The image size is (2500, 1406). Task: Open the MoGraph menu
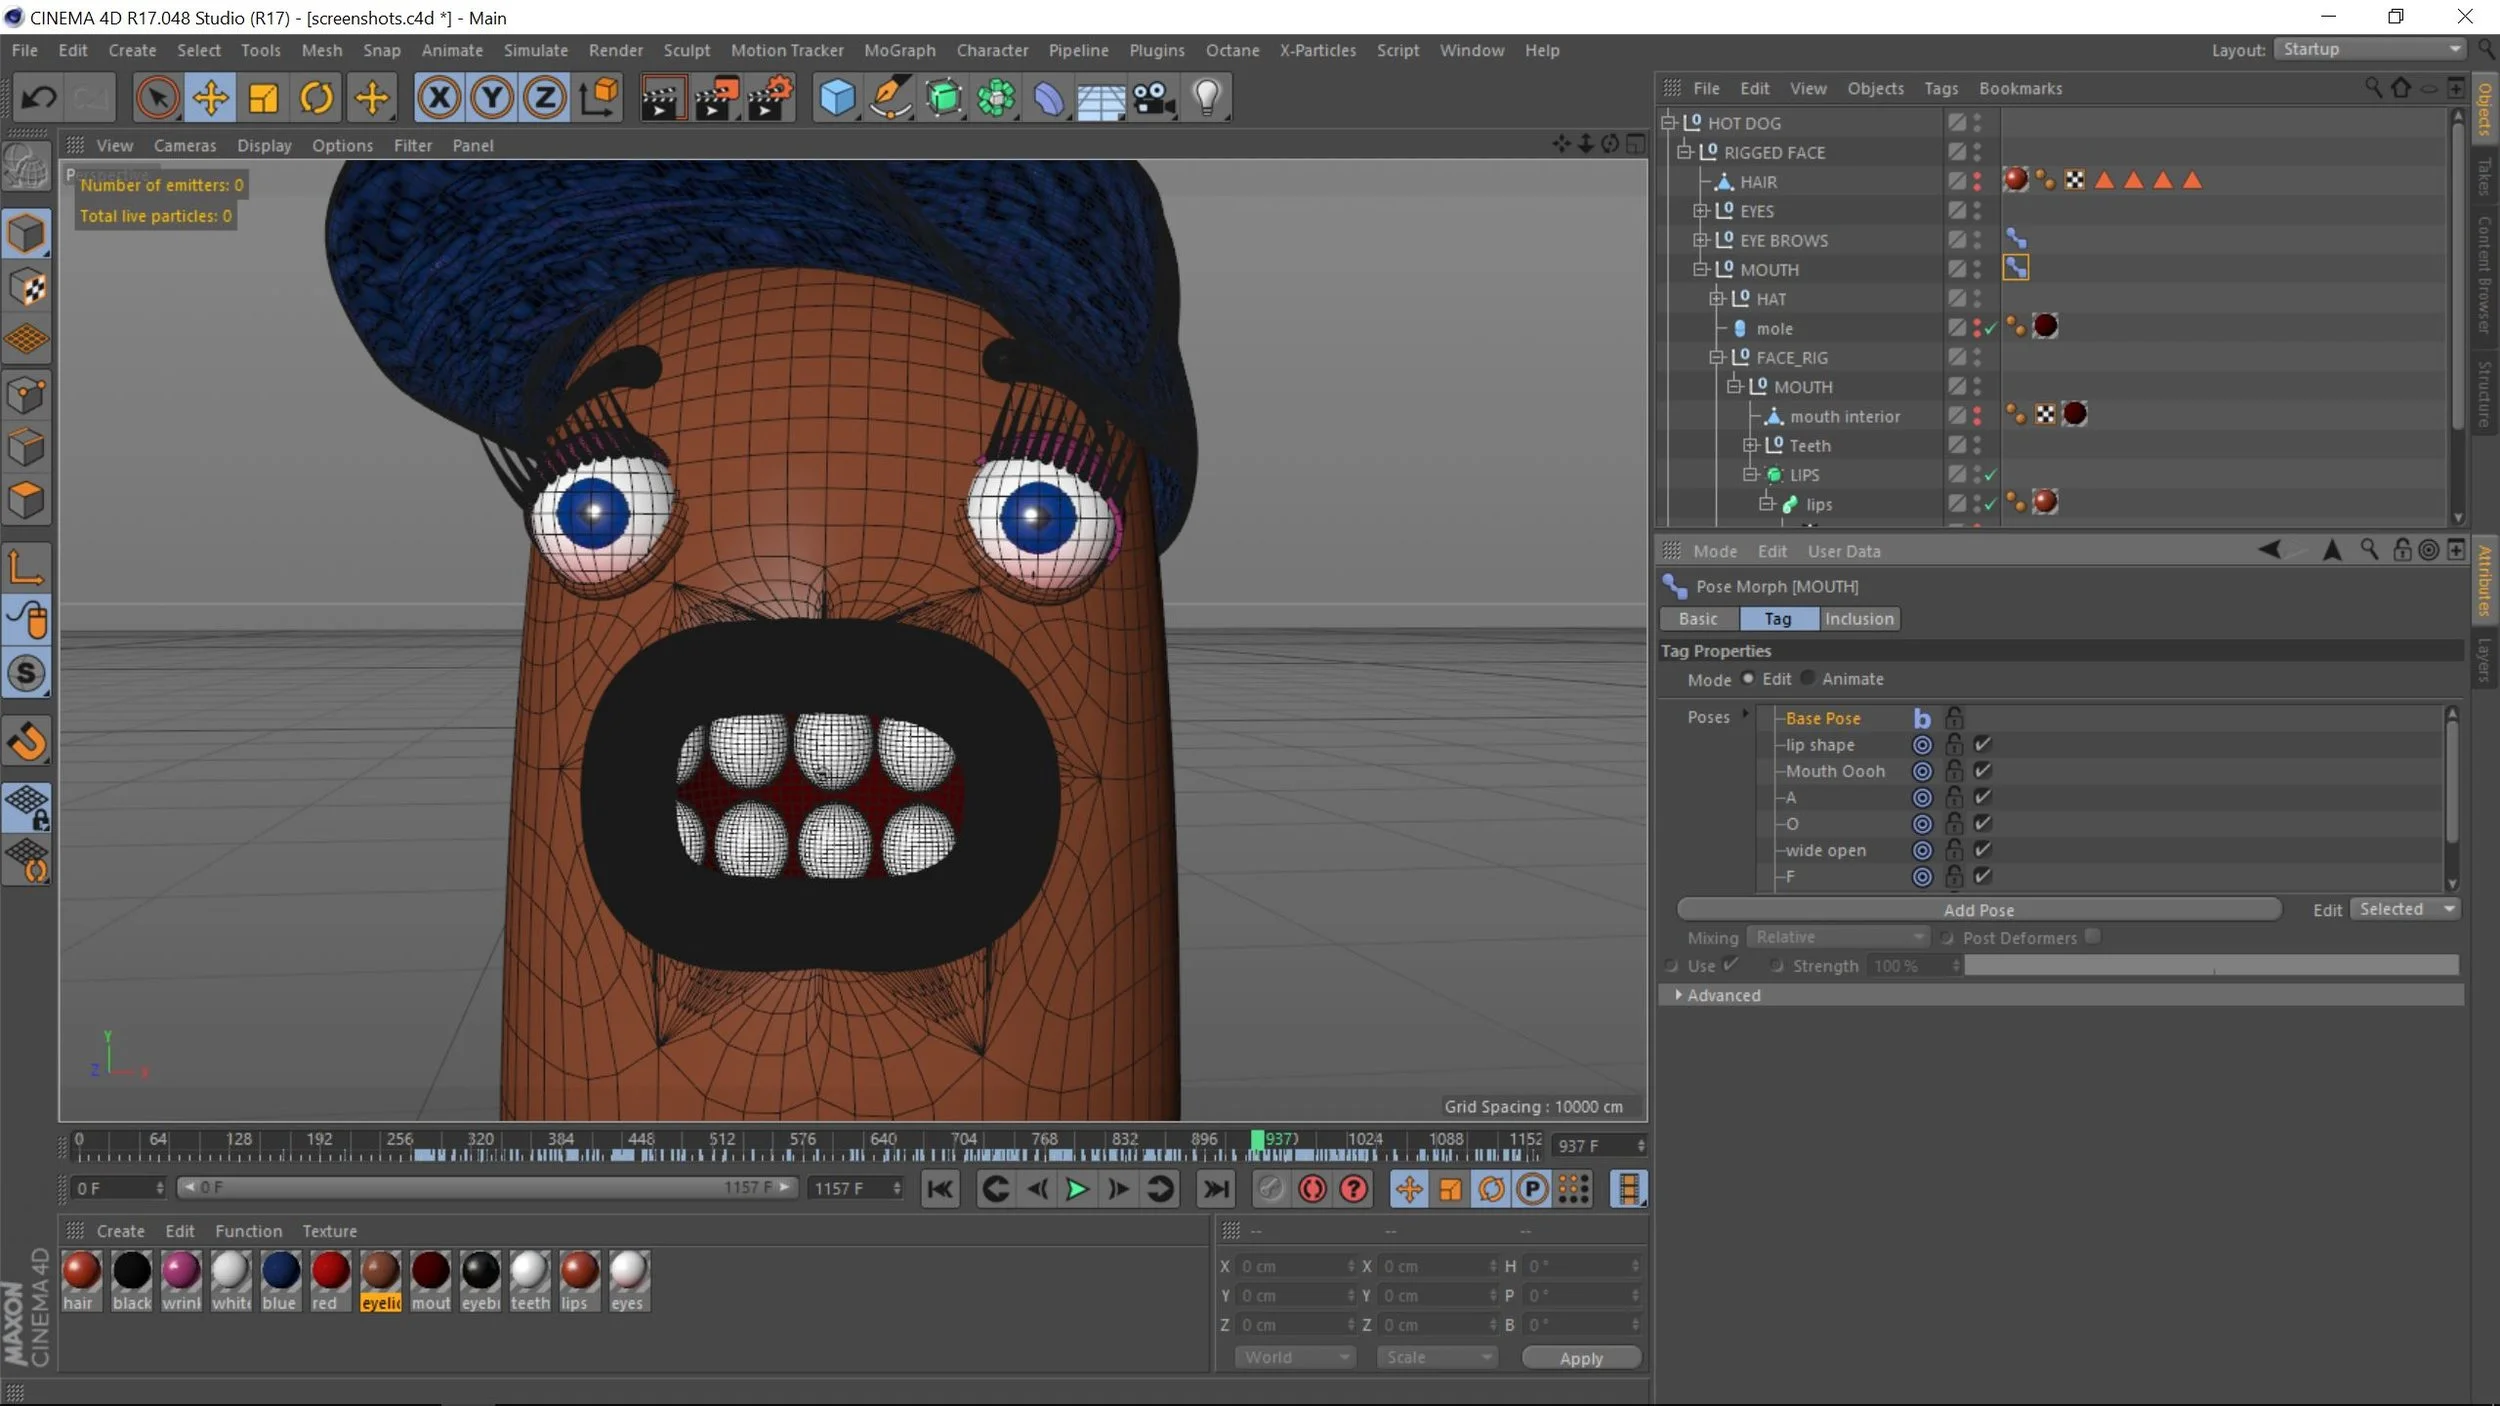point(899,50)
